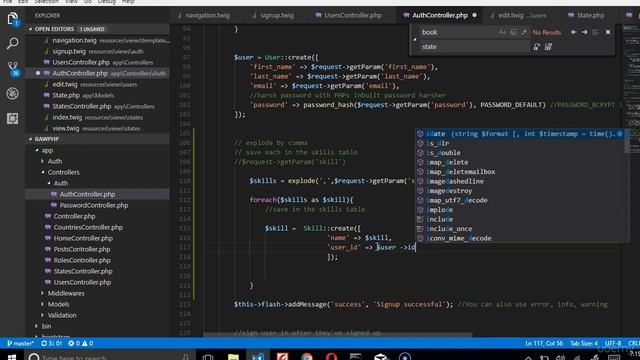The height and width of the screenshot is (360, 640).
Task: Open the Extensions view in activity bar
Action: [x=12, y=118]
